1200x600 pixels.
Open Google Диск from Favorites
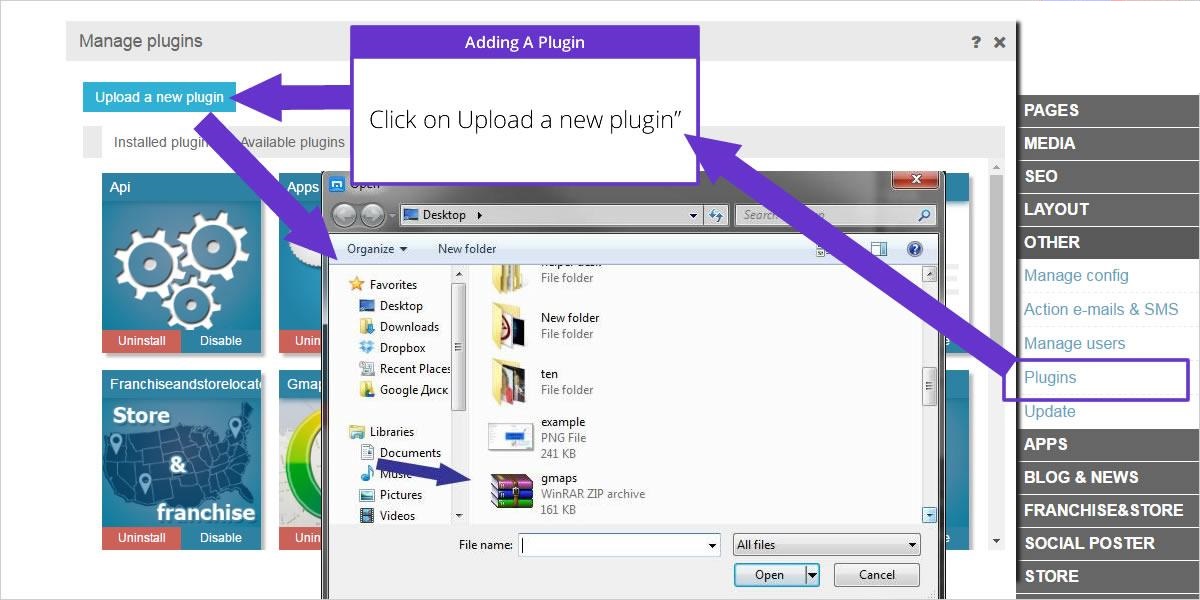413,390
